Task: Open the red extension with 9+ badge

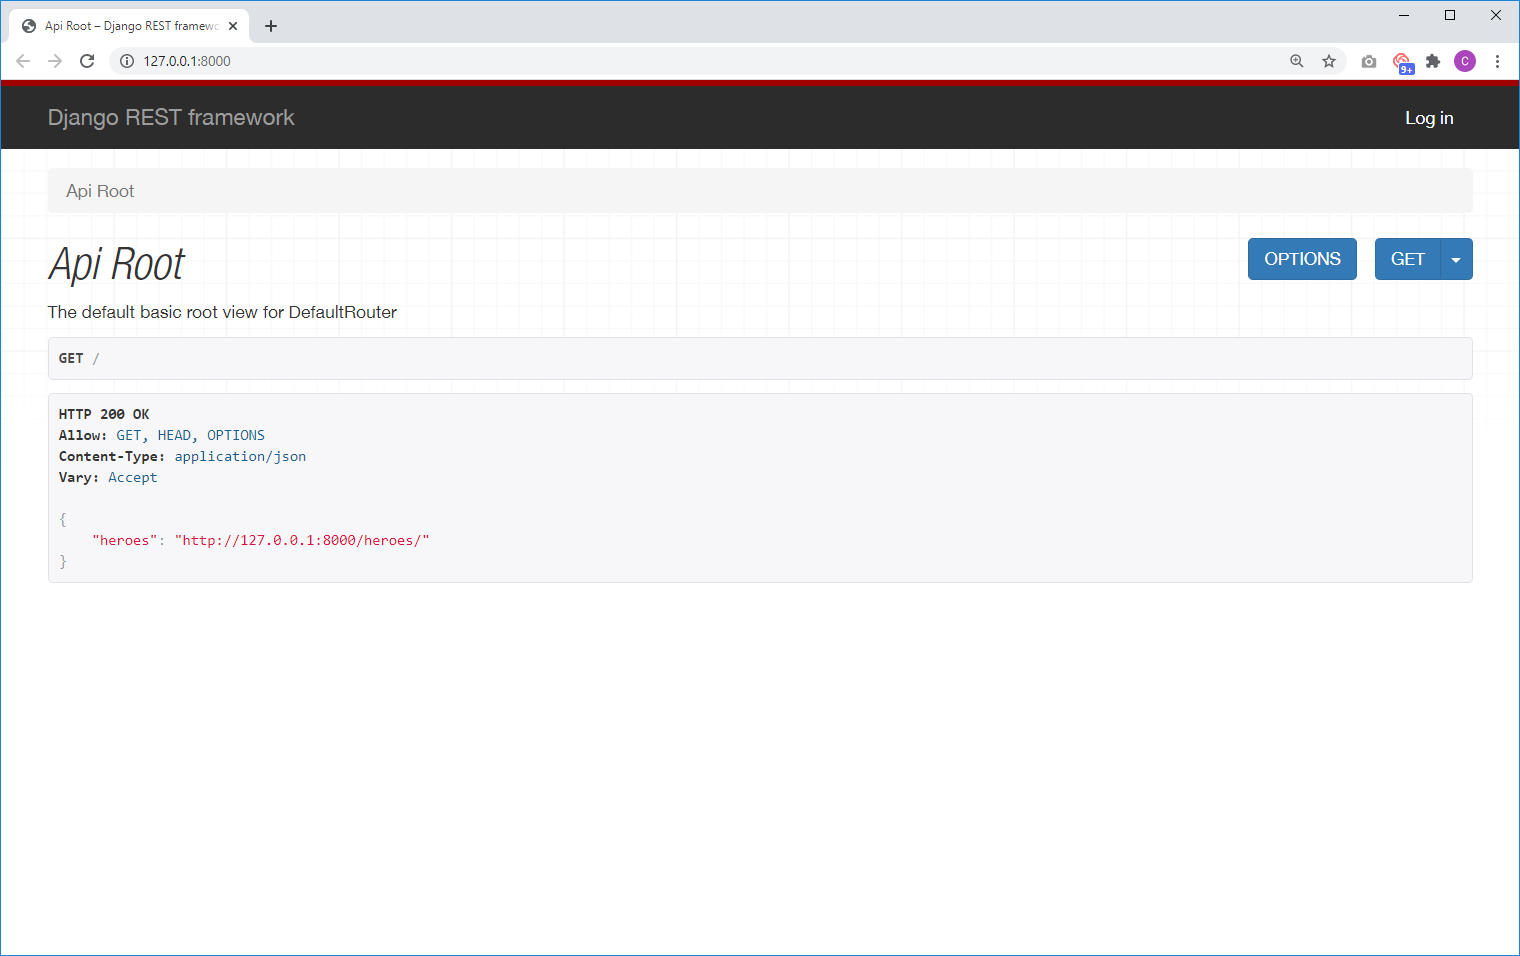Action: pos(1402,62)
